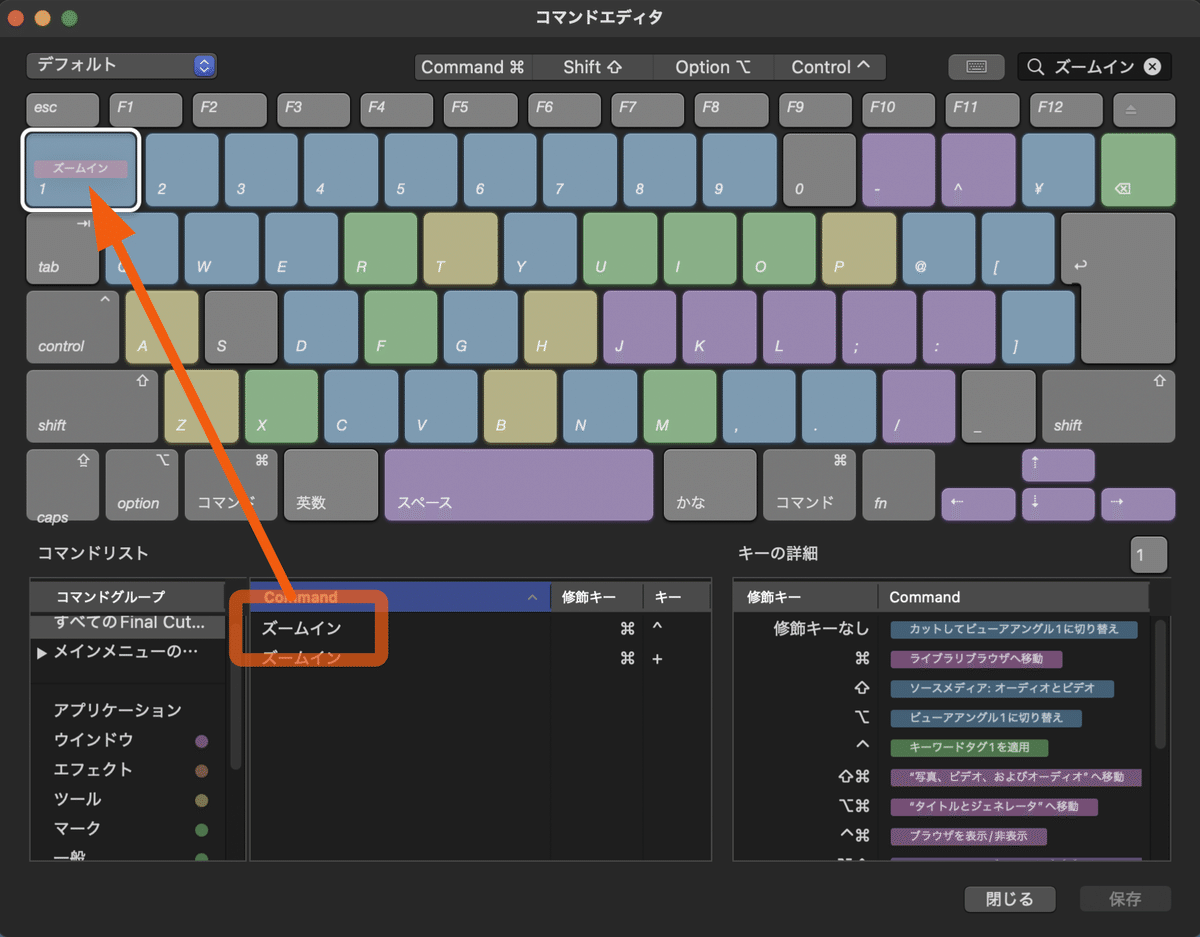Select the right shift key

[x=1108, y=407]
